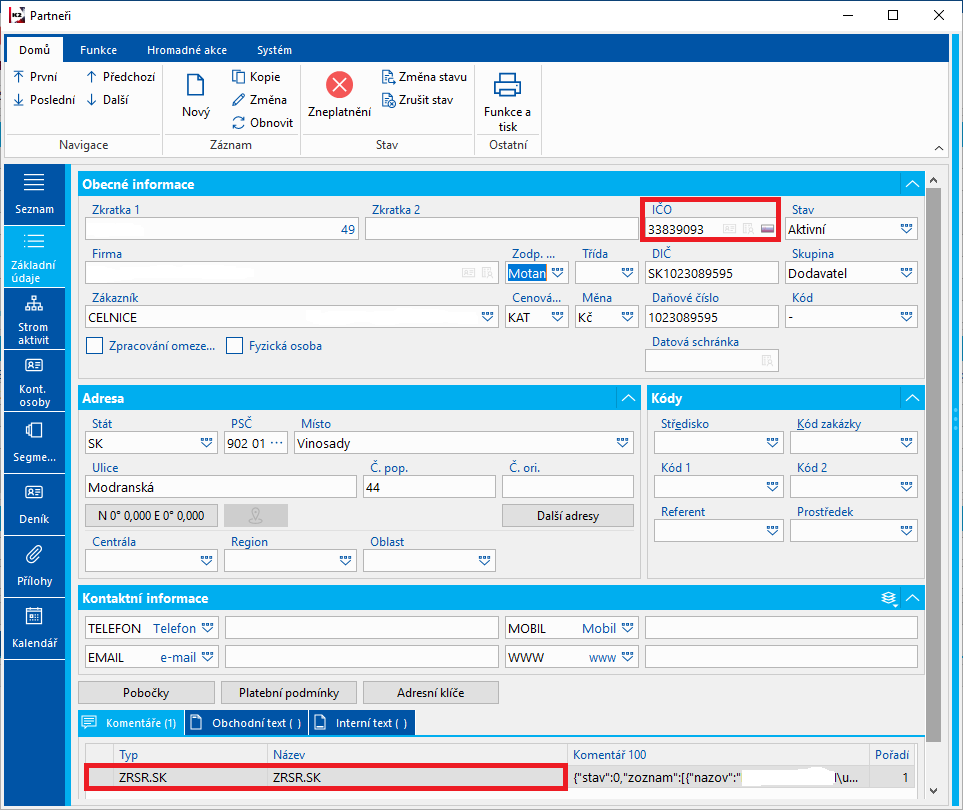
Task: Open Seznam list view in sidebar
Action: 34,194
